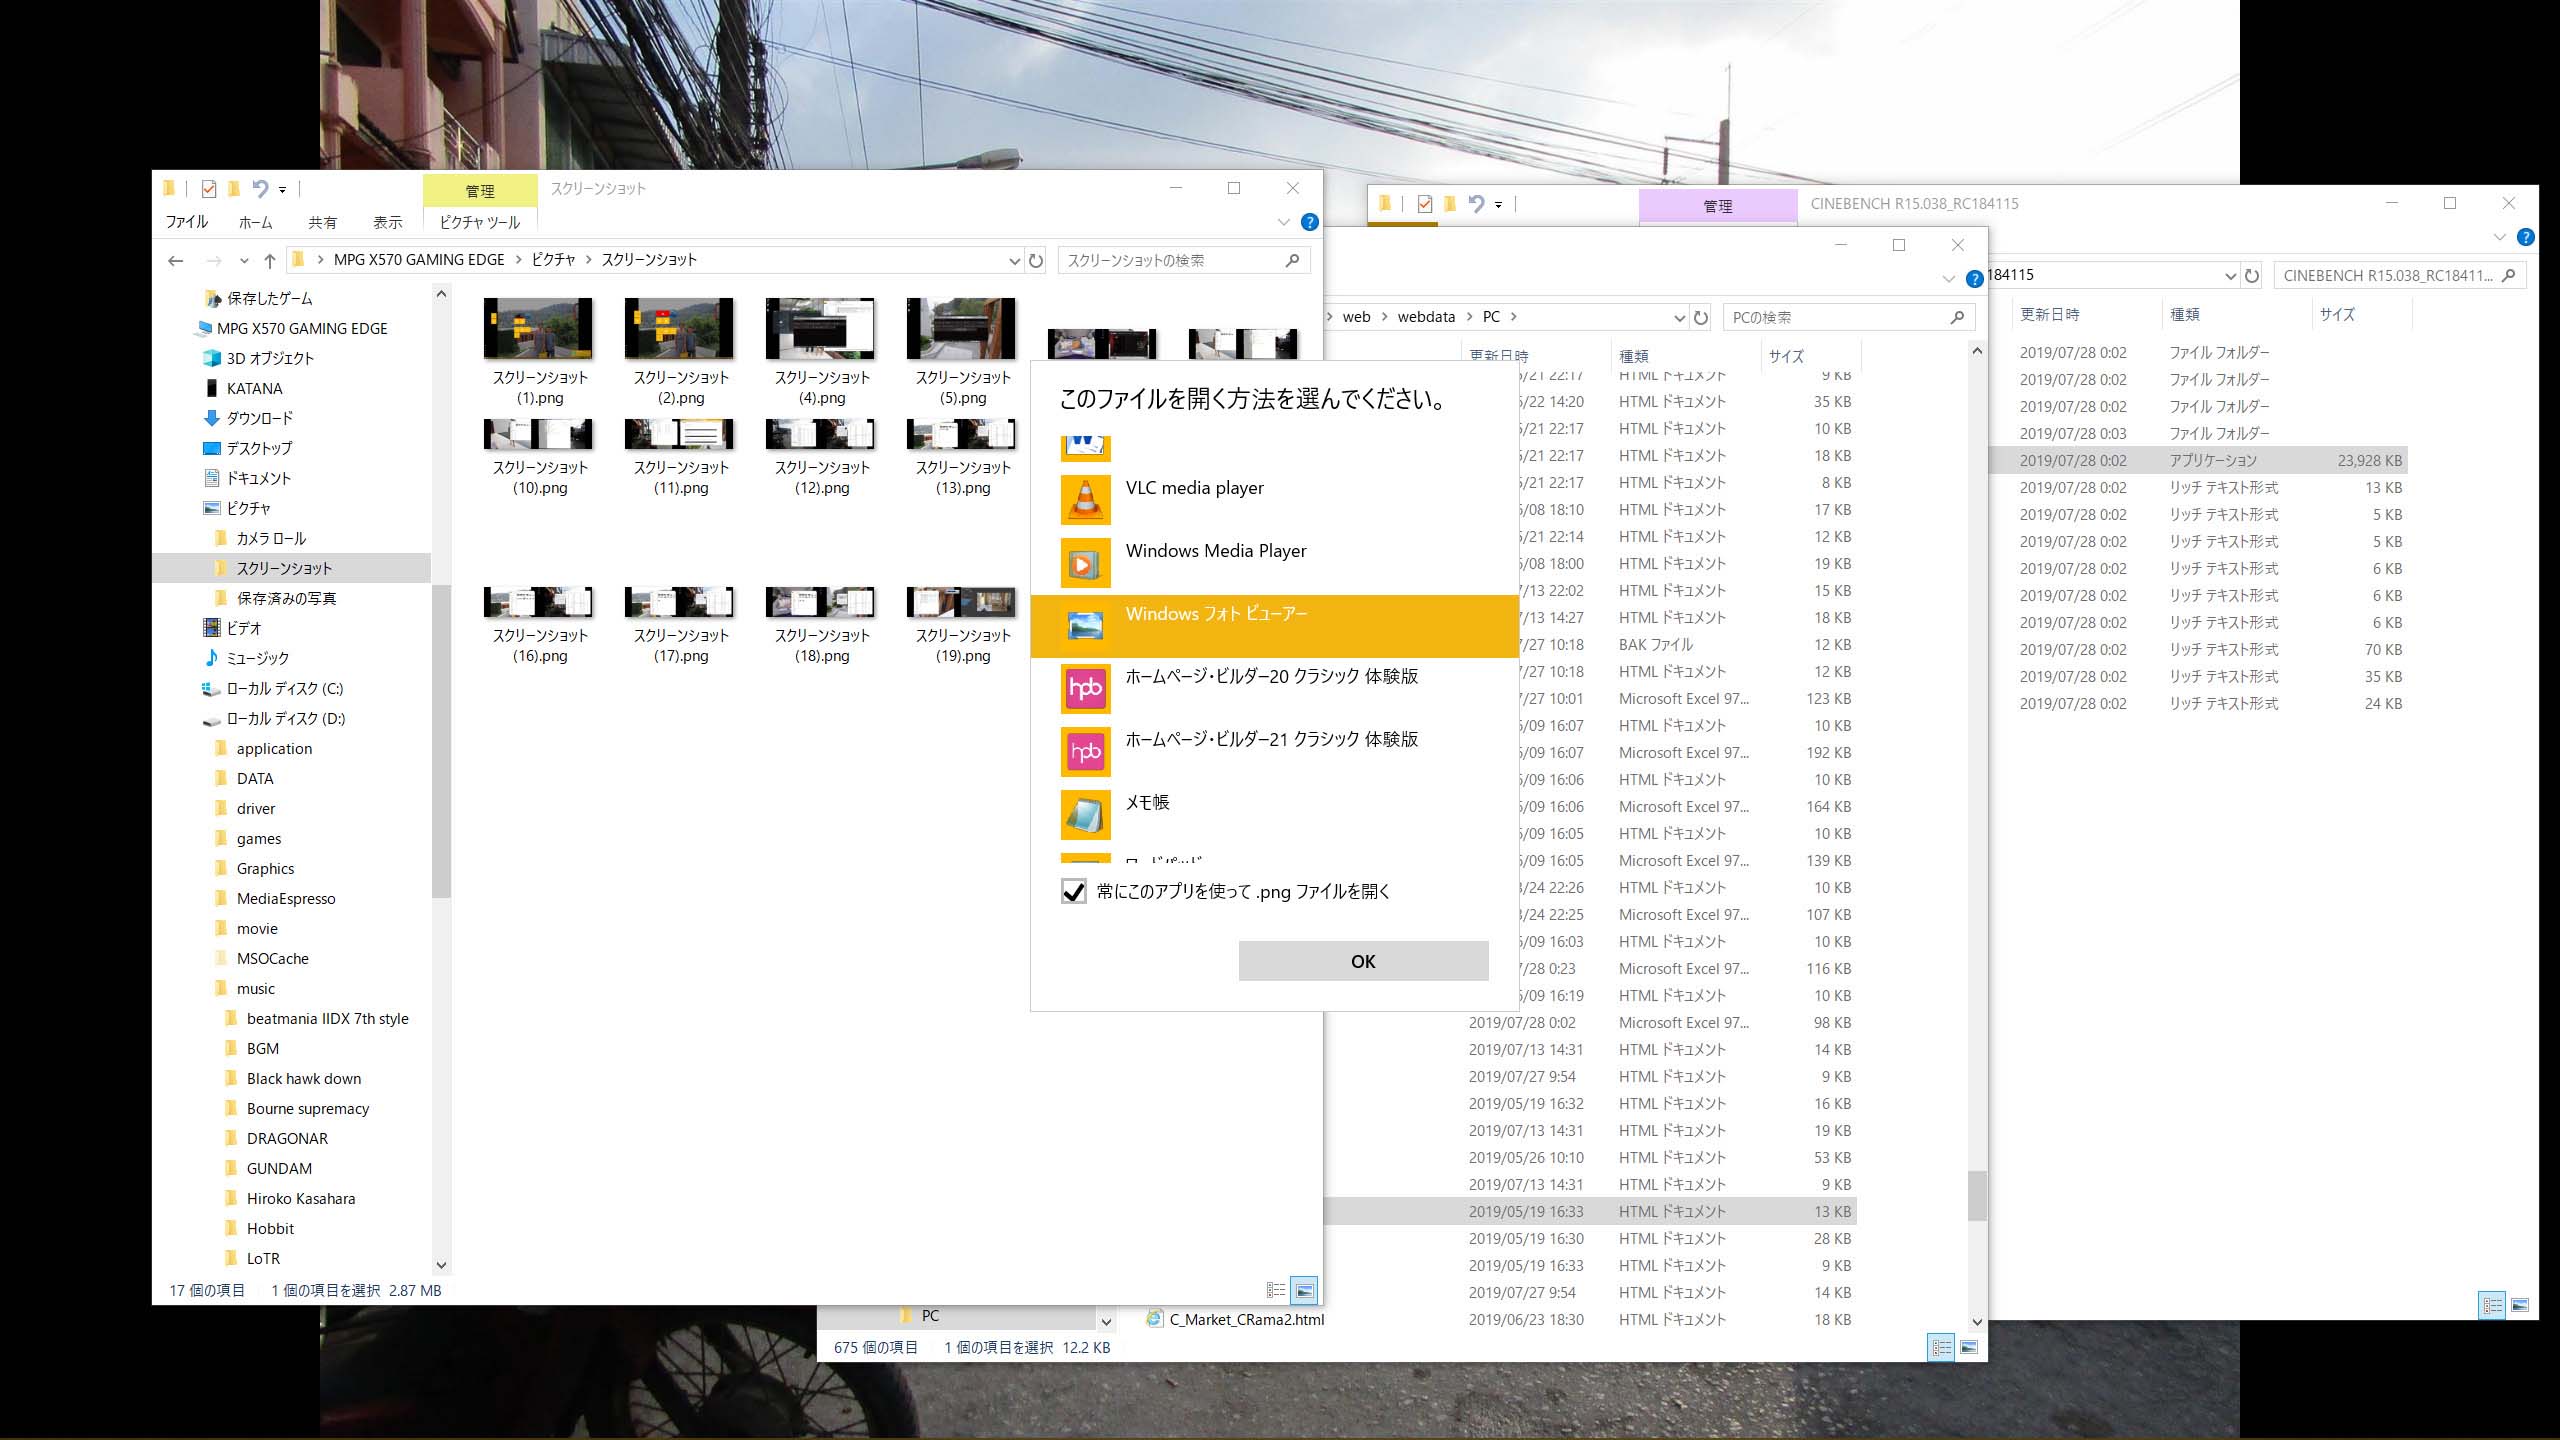Image resolution: width=2560 pixels, height=1440 pixels.
Task: Click quick access properties checkmark icon
Action: pyautogui.click(x=209, y=189)
